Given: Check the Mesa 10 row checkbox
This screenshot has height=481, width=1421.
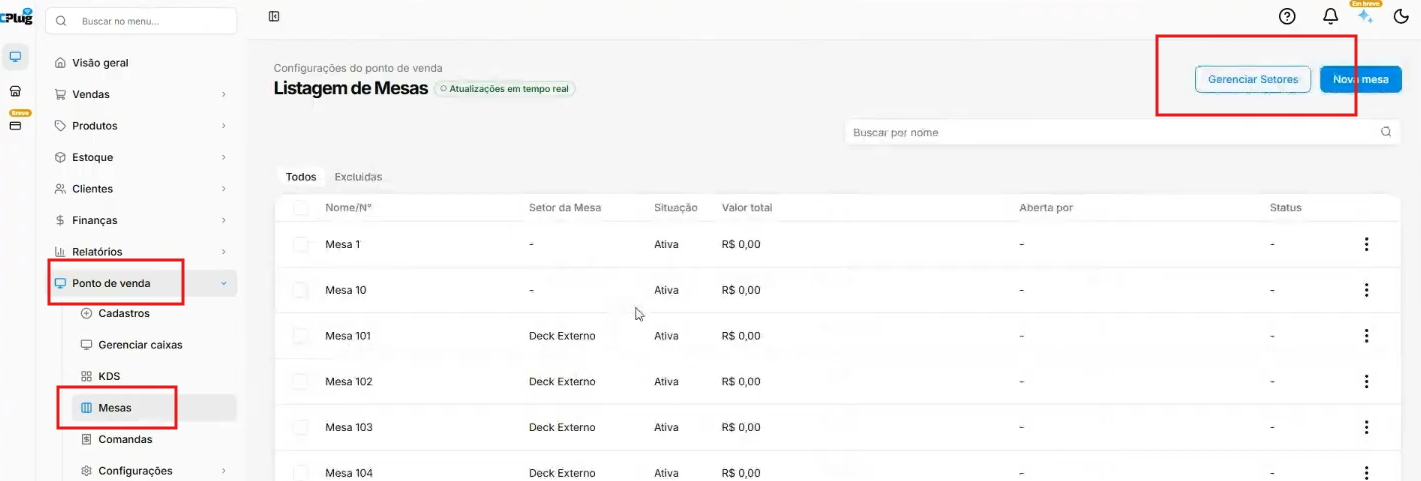Looking at the screenshot, I should pyautogui.click(x=301, y=290).
